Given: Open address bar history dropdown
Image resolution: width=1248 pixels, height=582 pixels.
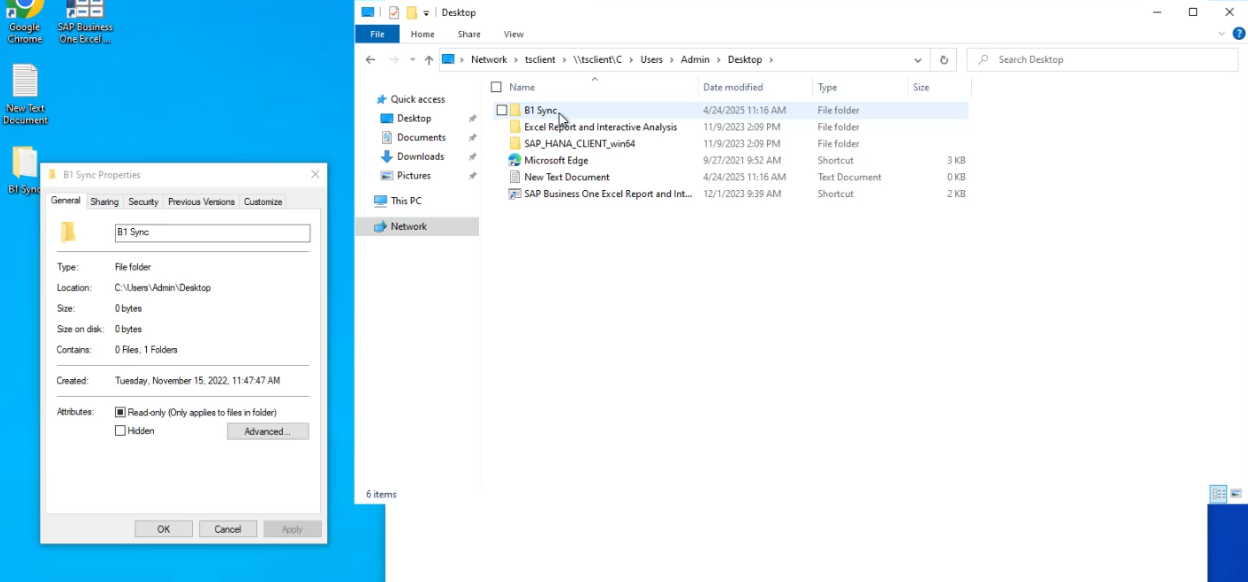Looking at the screenshot, I should pos(918,60).
